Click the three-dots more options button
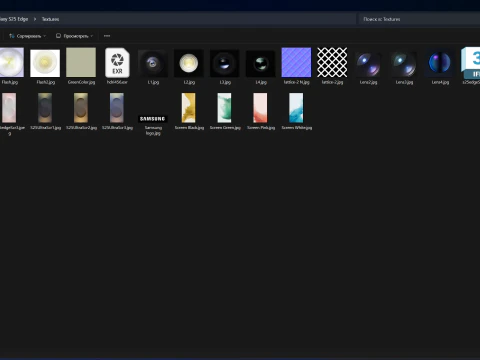This screenshot has height=360, width=480. pyautogui.click(x=107, y=36)
